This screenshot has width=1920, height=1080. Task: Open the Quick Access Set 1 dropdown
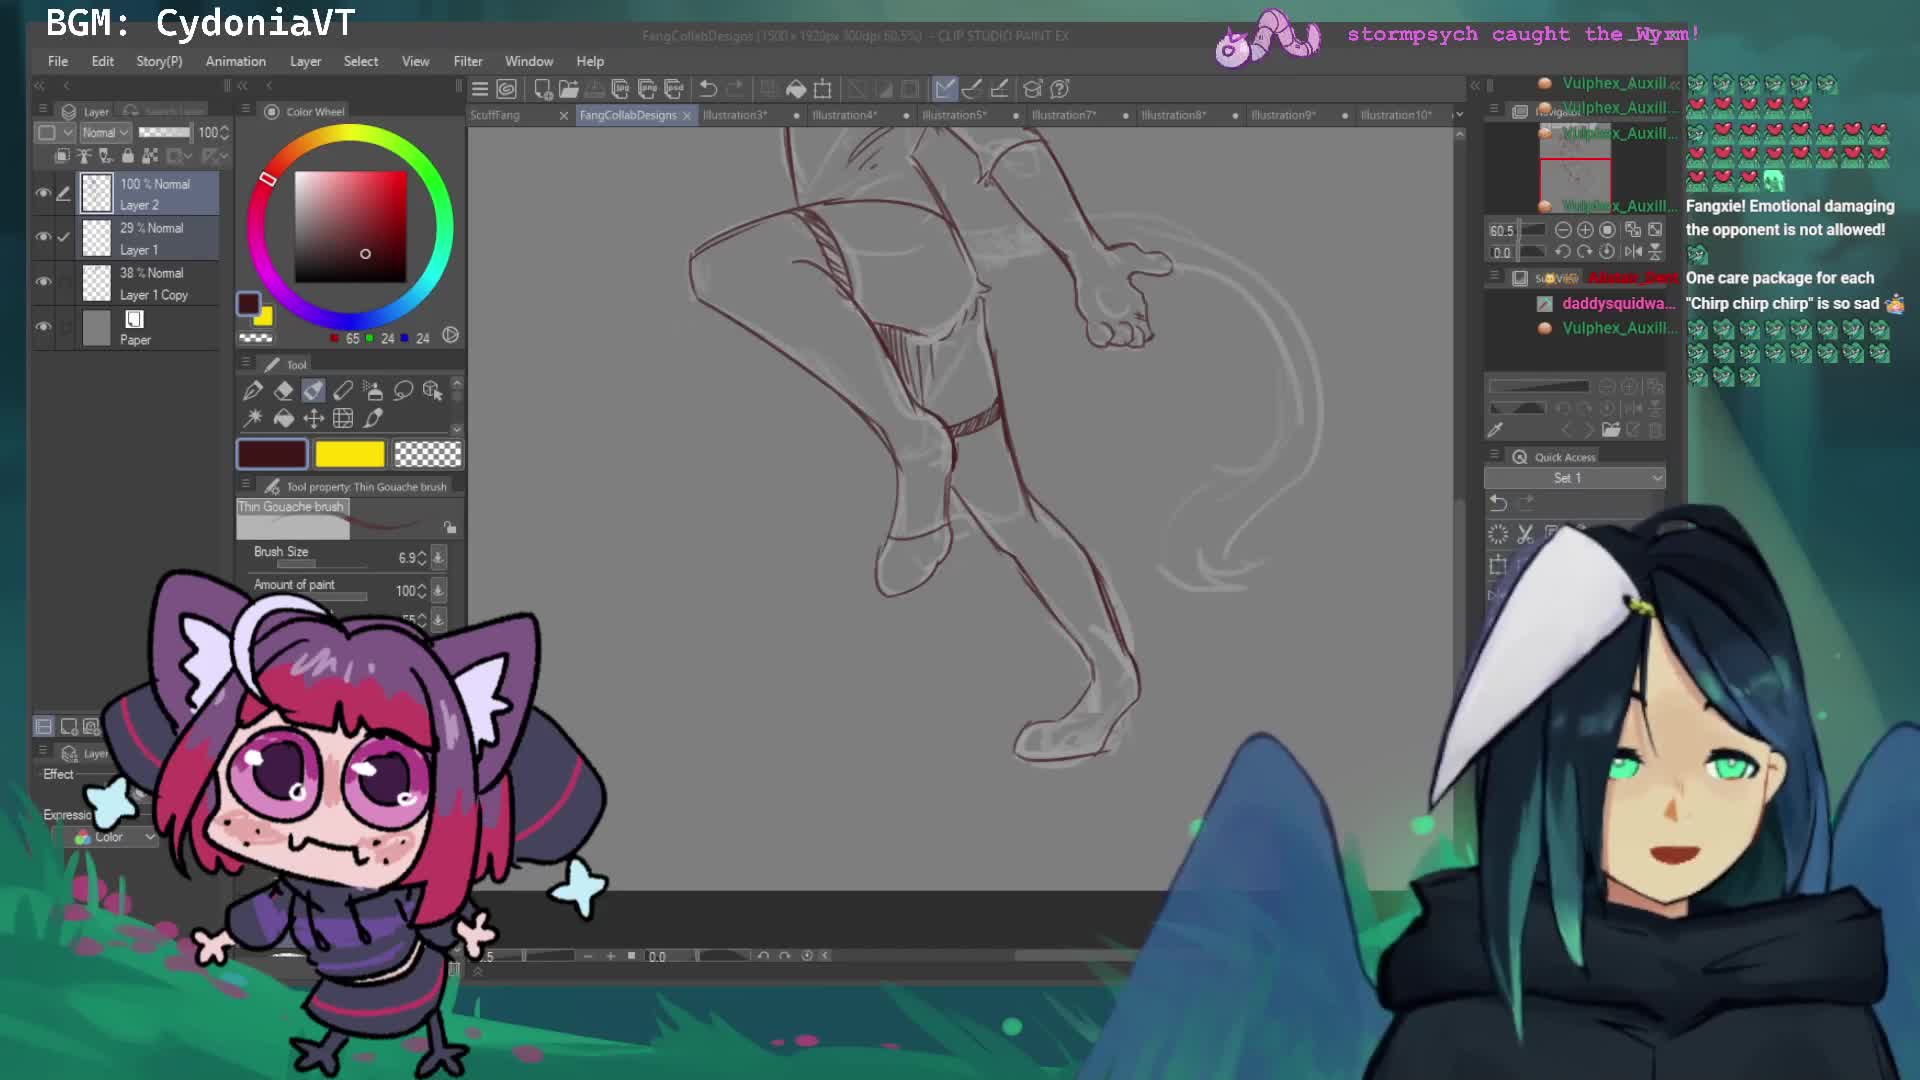click(1575, 478)
